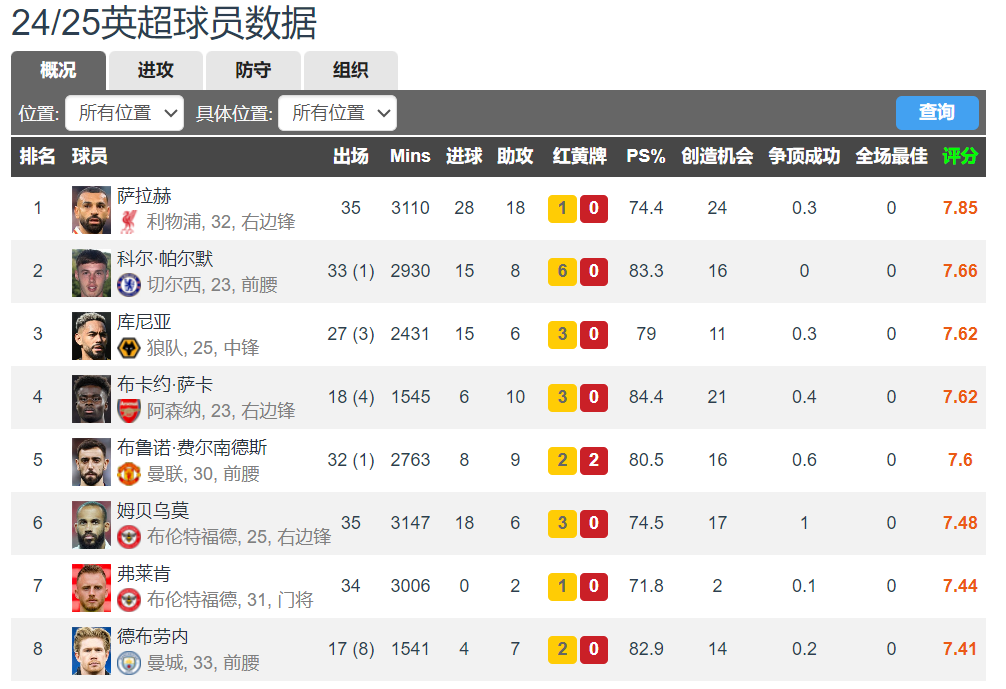This screenshot has height=689, width=1006.
Task: Click 布鲁诺·费尔南德斯's red card badge showing 2
Action: [x=593, y=461]
